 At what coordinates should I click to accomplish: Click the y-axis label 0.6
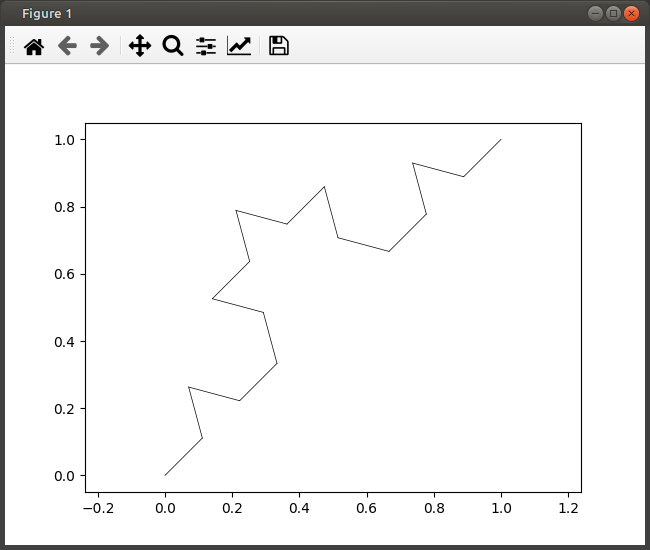(x=64, y=274)
